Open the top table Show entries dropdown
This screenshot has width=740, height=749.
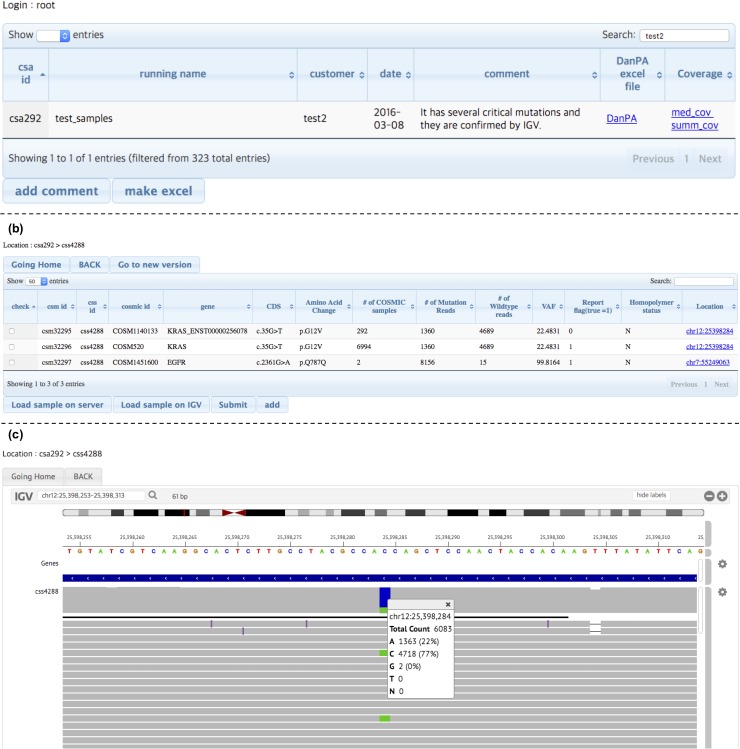click(x=53, y=35)
